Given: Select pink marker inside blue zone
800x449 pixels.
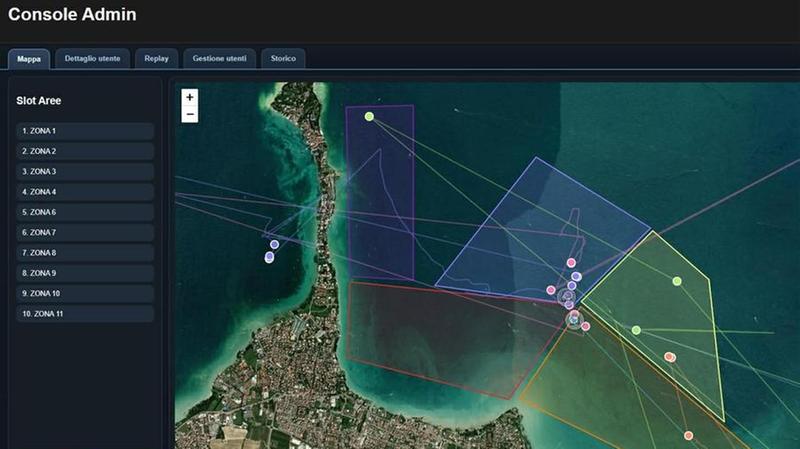Looking at the screenshot, I should point(571,263).
